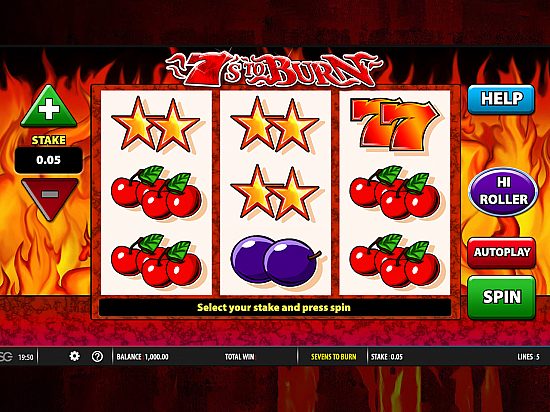This screenshot has height=412, width=550.
Task: Open the settings gear icon
Action: click(74, 357)
